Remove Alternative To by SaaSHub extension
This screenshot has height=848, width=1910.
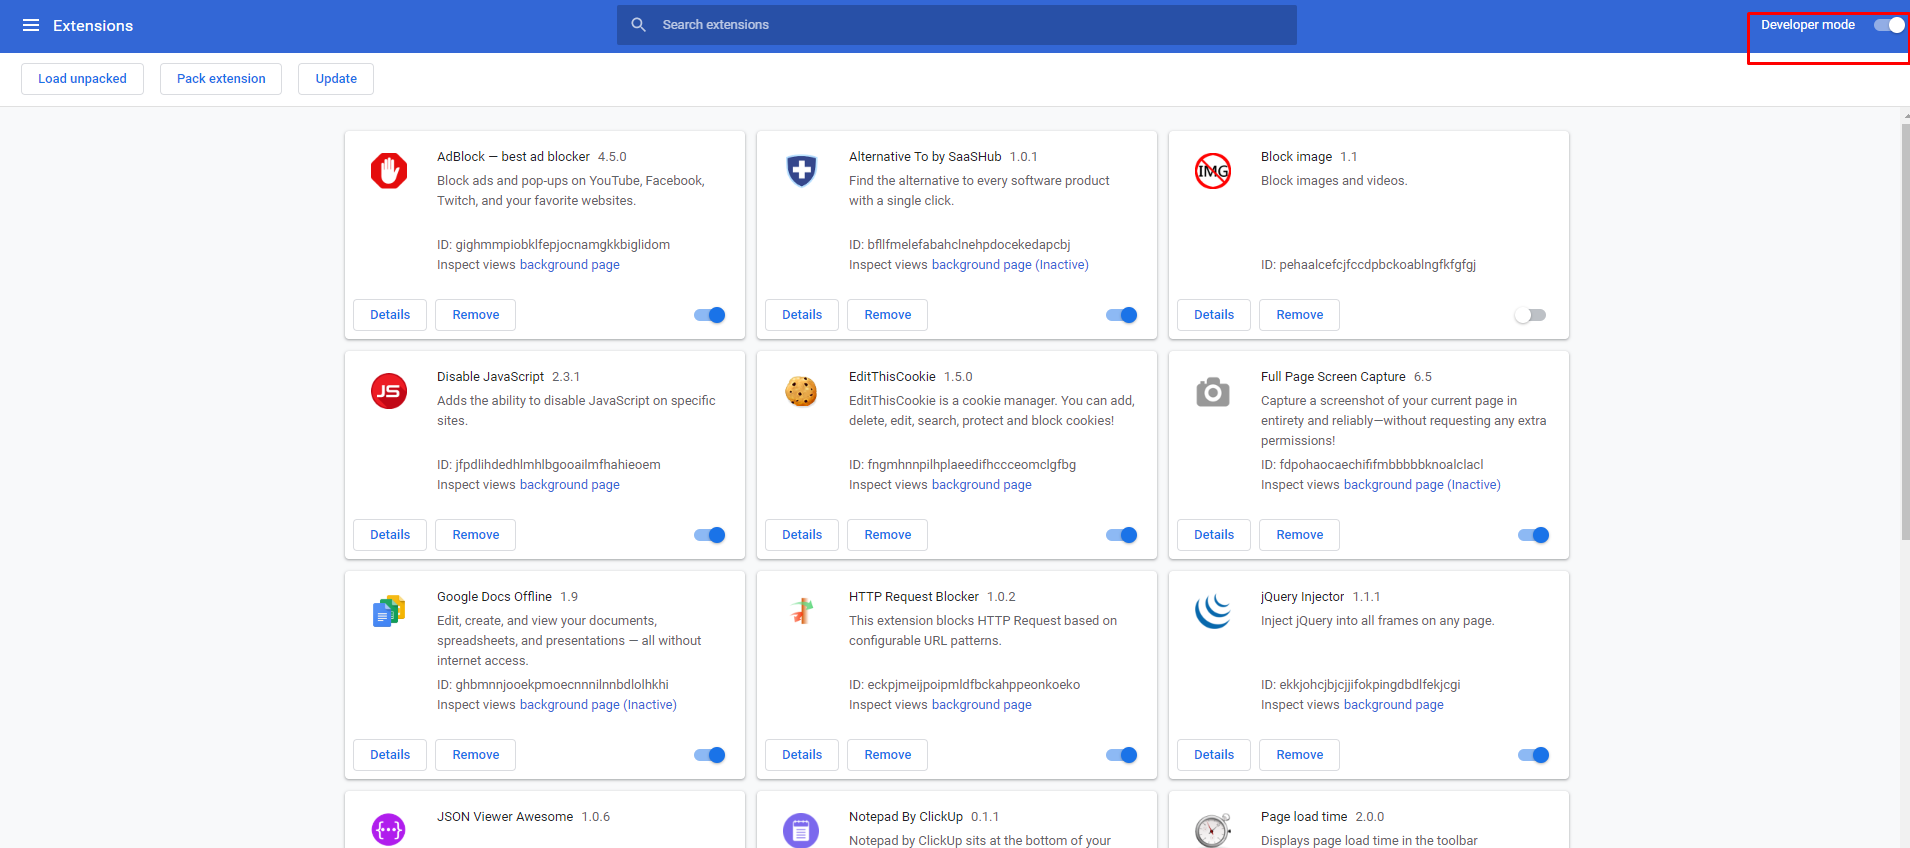coord(888,315)
